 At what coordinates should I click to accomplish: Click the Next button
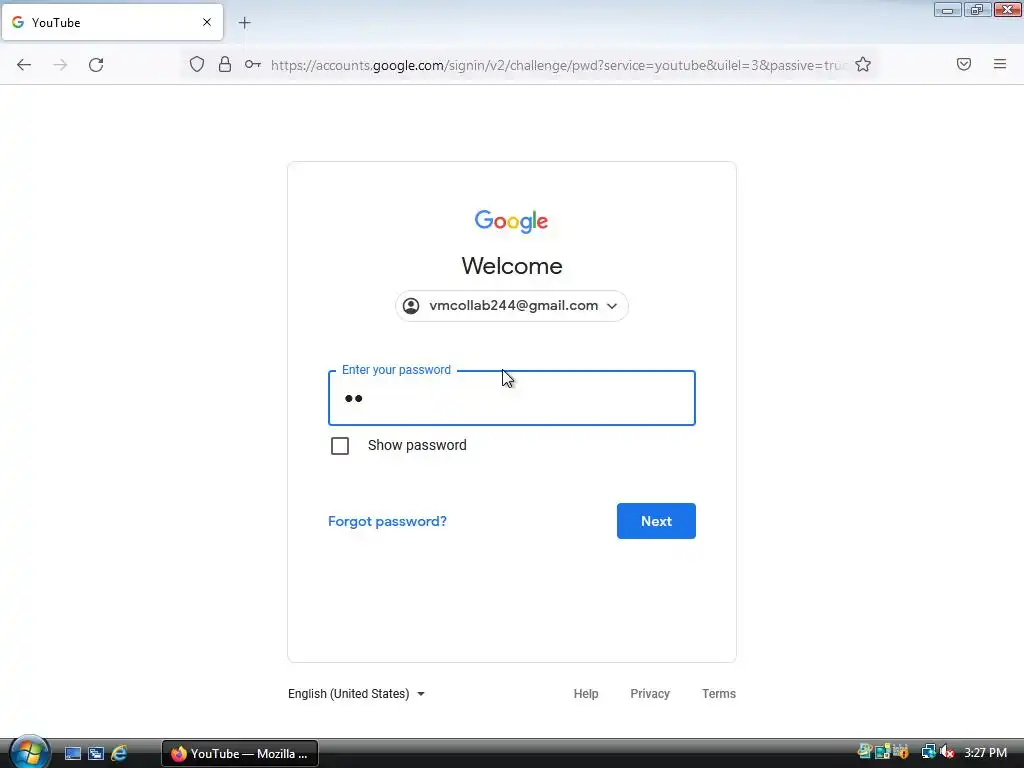656,521
